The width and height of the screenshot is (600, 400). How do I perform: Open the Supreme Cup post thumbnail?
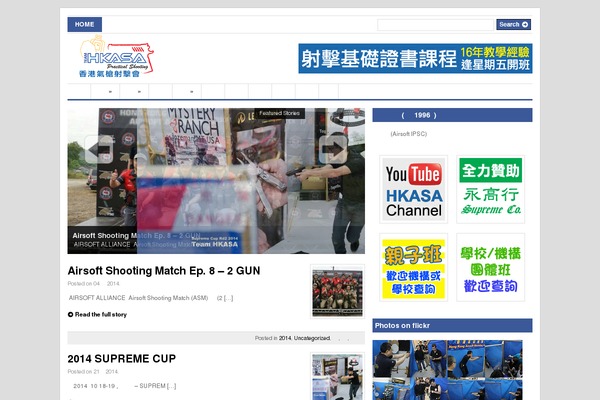click(x=337, y=377)
